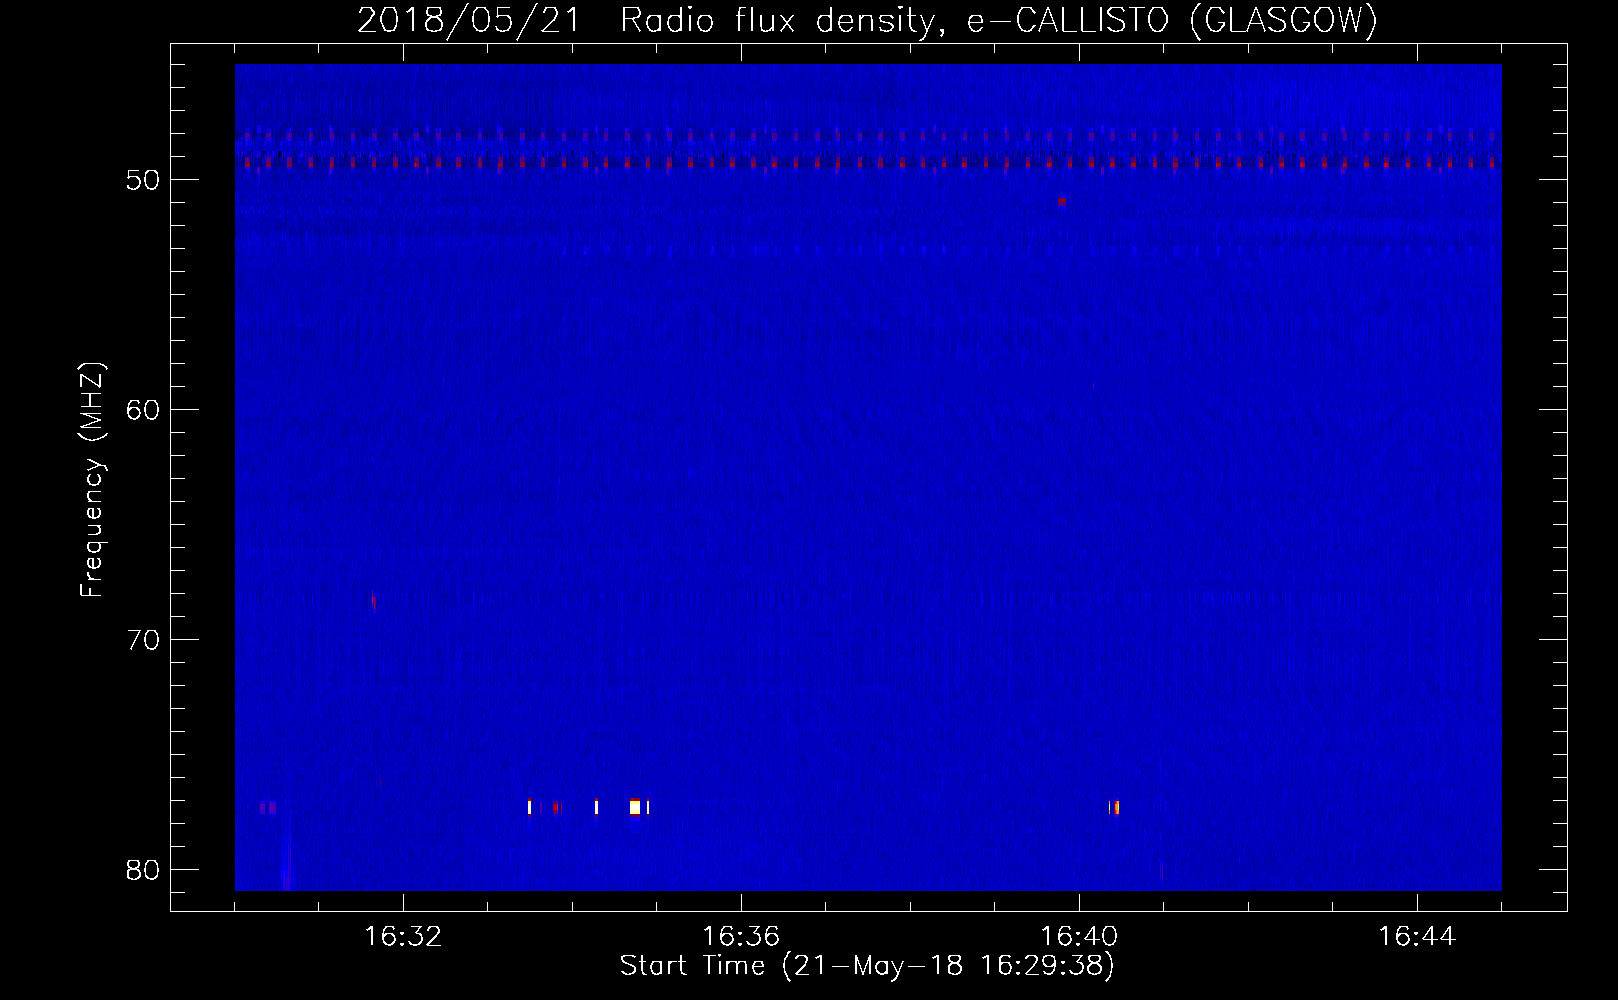Click the date 2018/05/21 in the title
1618x1000 pixels.
(x=468, y=21)
